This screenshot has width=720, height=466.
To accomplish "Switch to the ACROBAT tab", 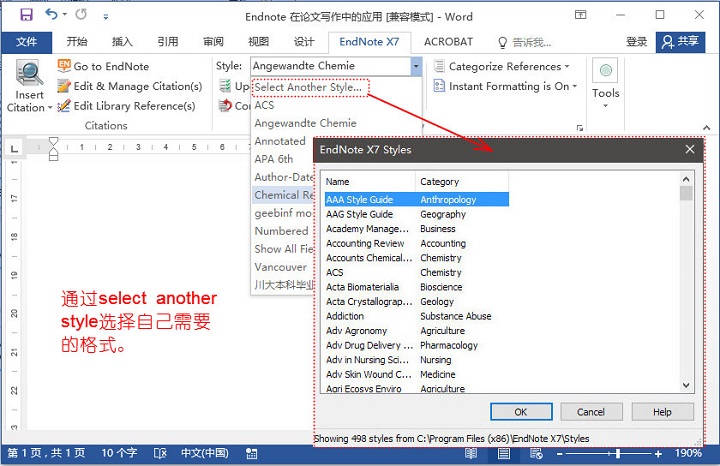I will pyautogui.click(x=448, y=42).
